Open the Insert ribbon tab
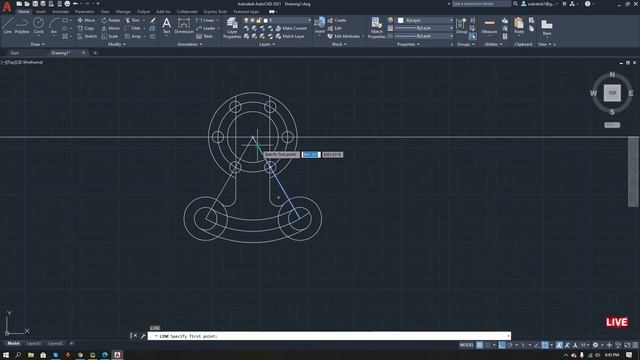Viewport: 640px width, 360px height. tap(41, 12)
